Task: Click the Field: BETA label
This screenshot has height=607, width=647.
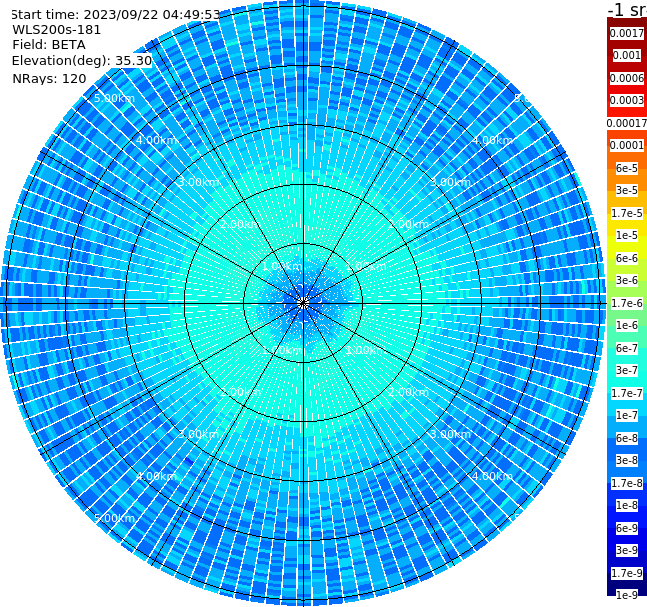Action: [x=49, y=45]
